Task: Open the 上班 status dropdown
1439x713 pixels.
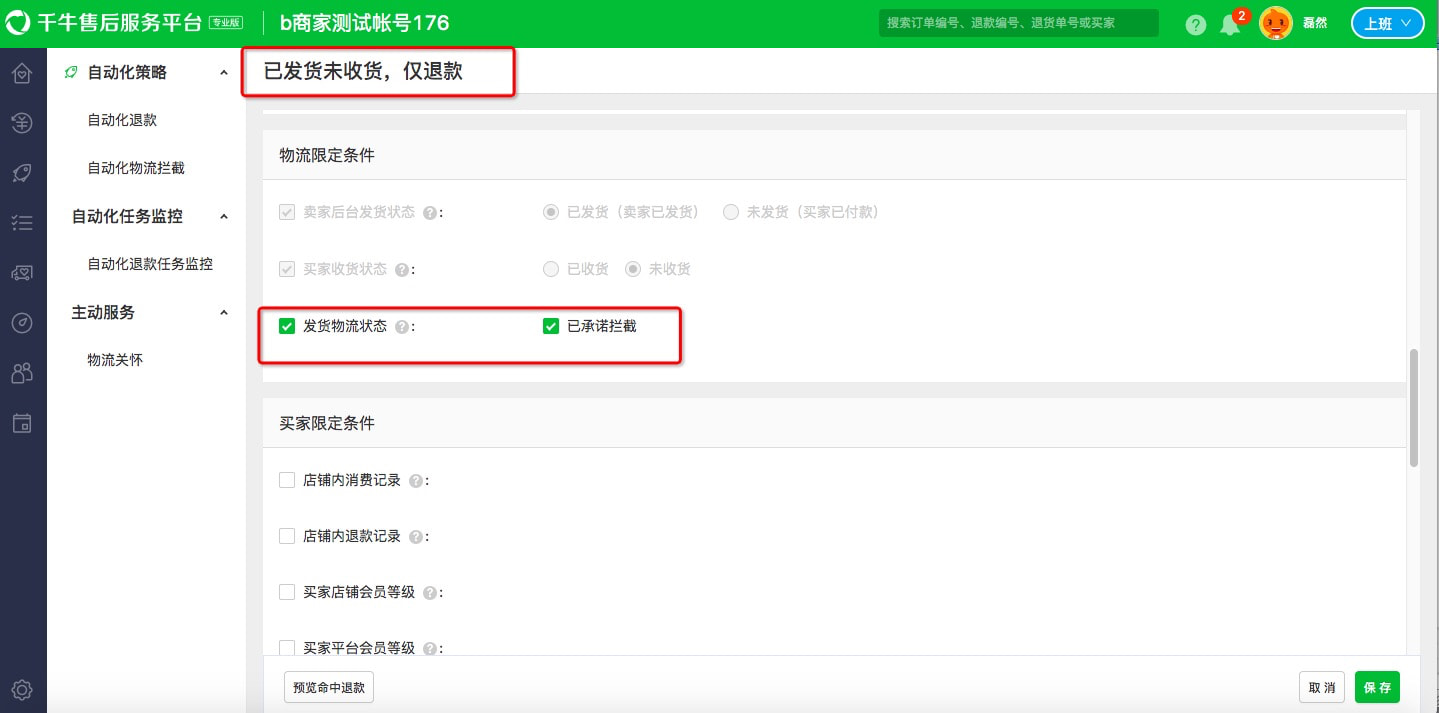Action: (1387, 24)
